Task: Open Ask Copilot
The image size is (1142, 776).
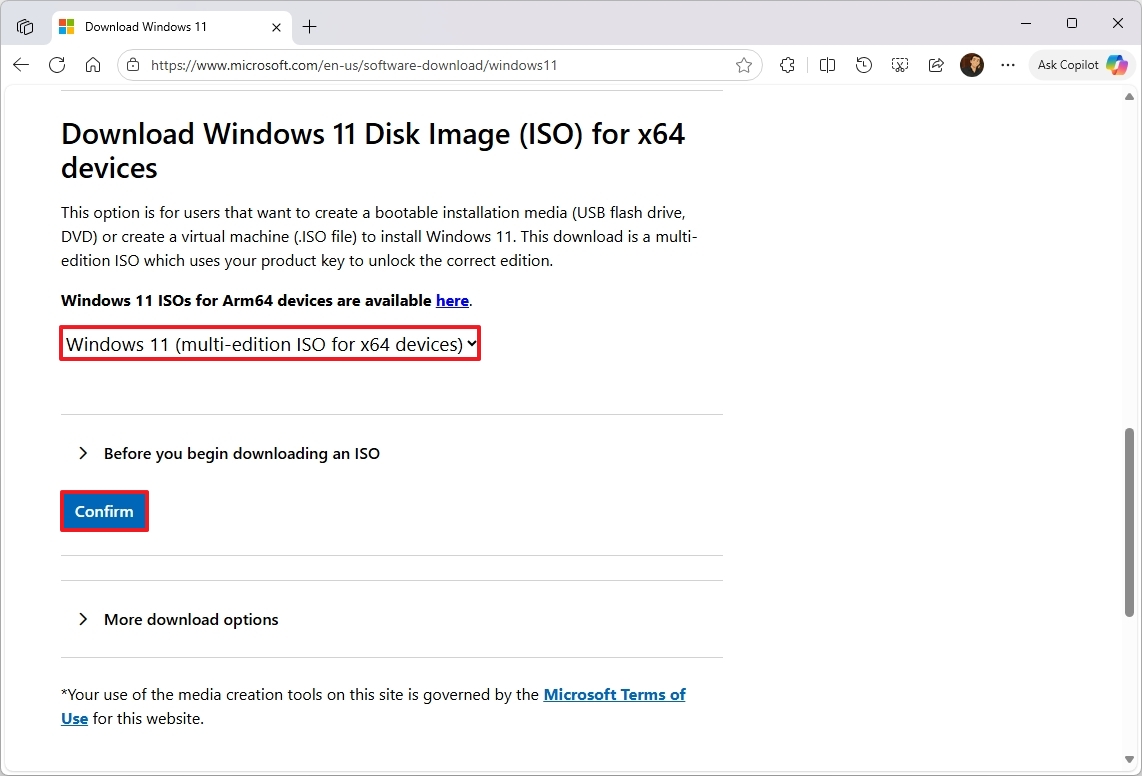Action: tap(1082, 65)
